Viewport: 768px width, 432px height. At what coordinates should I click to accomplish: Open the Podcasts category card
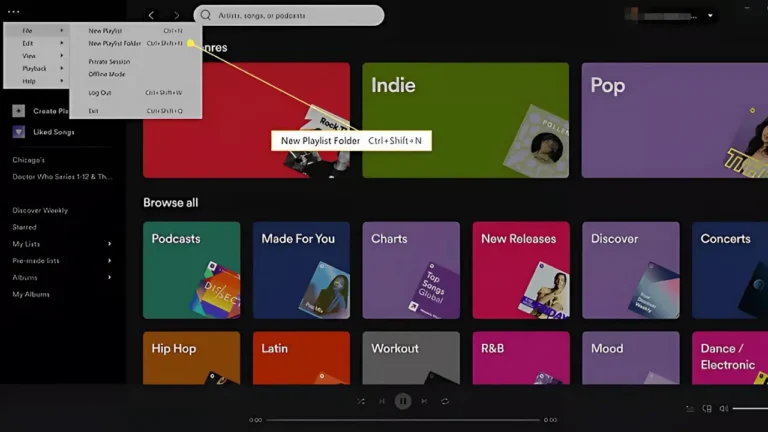pyautogui.click(x=192, y=270)
